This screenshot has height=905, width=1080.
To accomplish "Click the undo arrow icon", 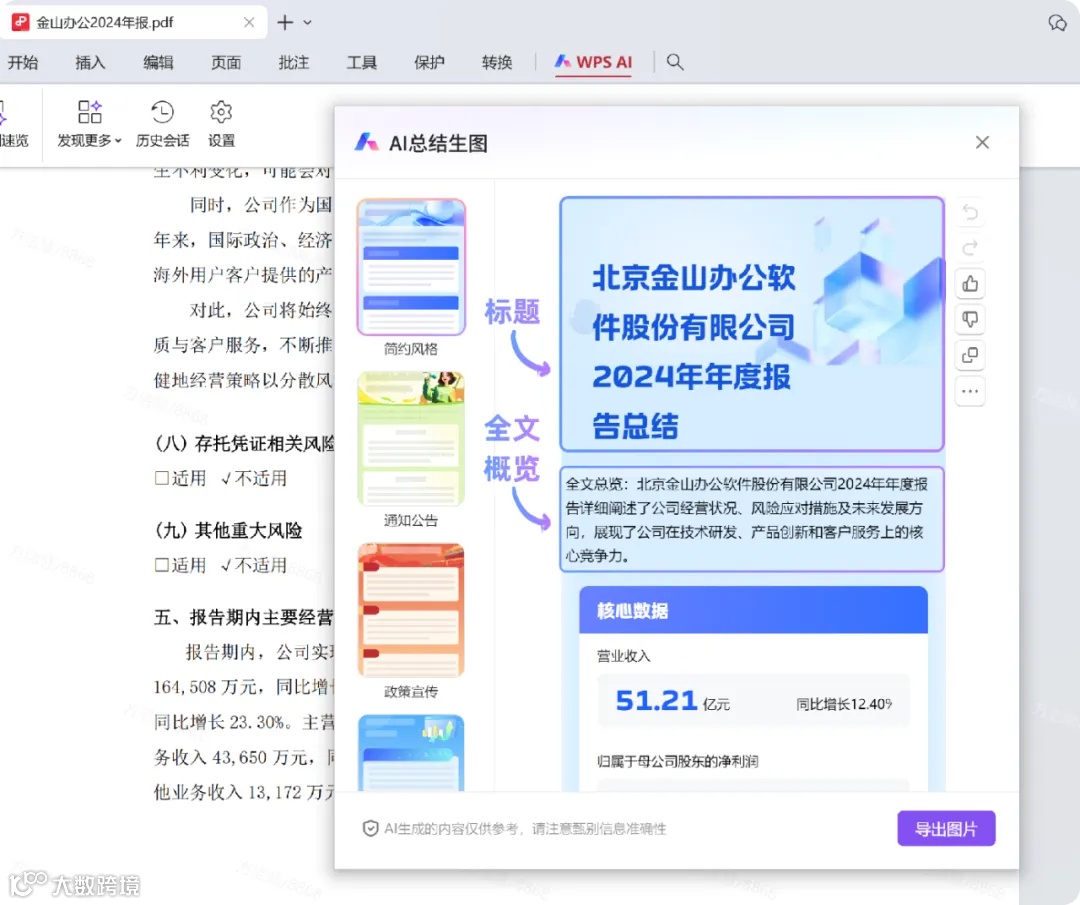I will point(970,212).
